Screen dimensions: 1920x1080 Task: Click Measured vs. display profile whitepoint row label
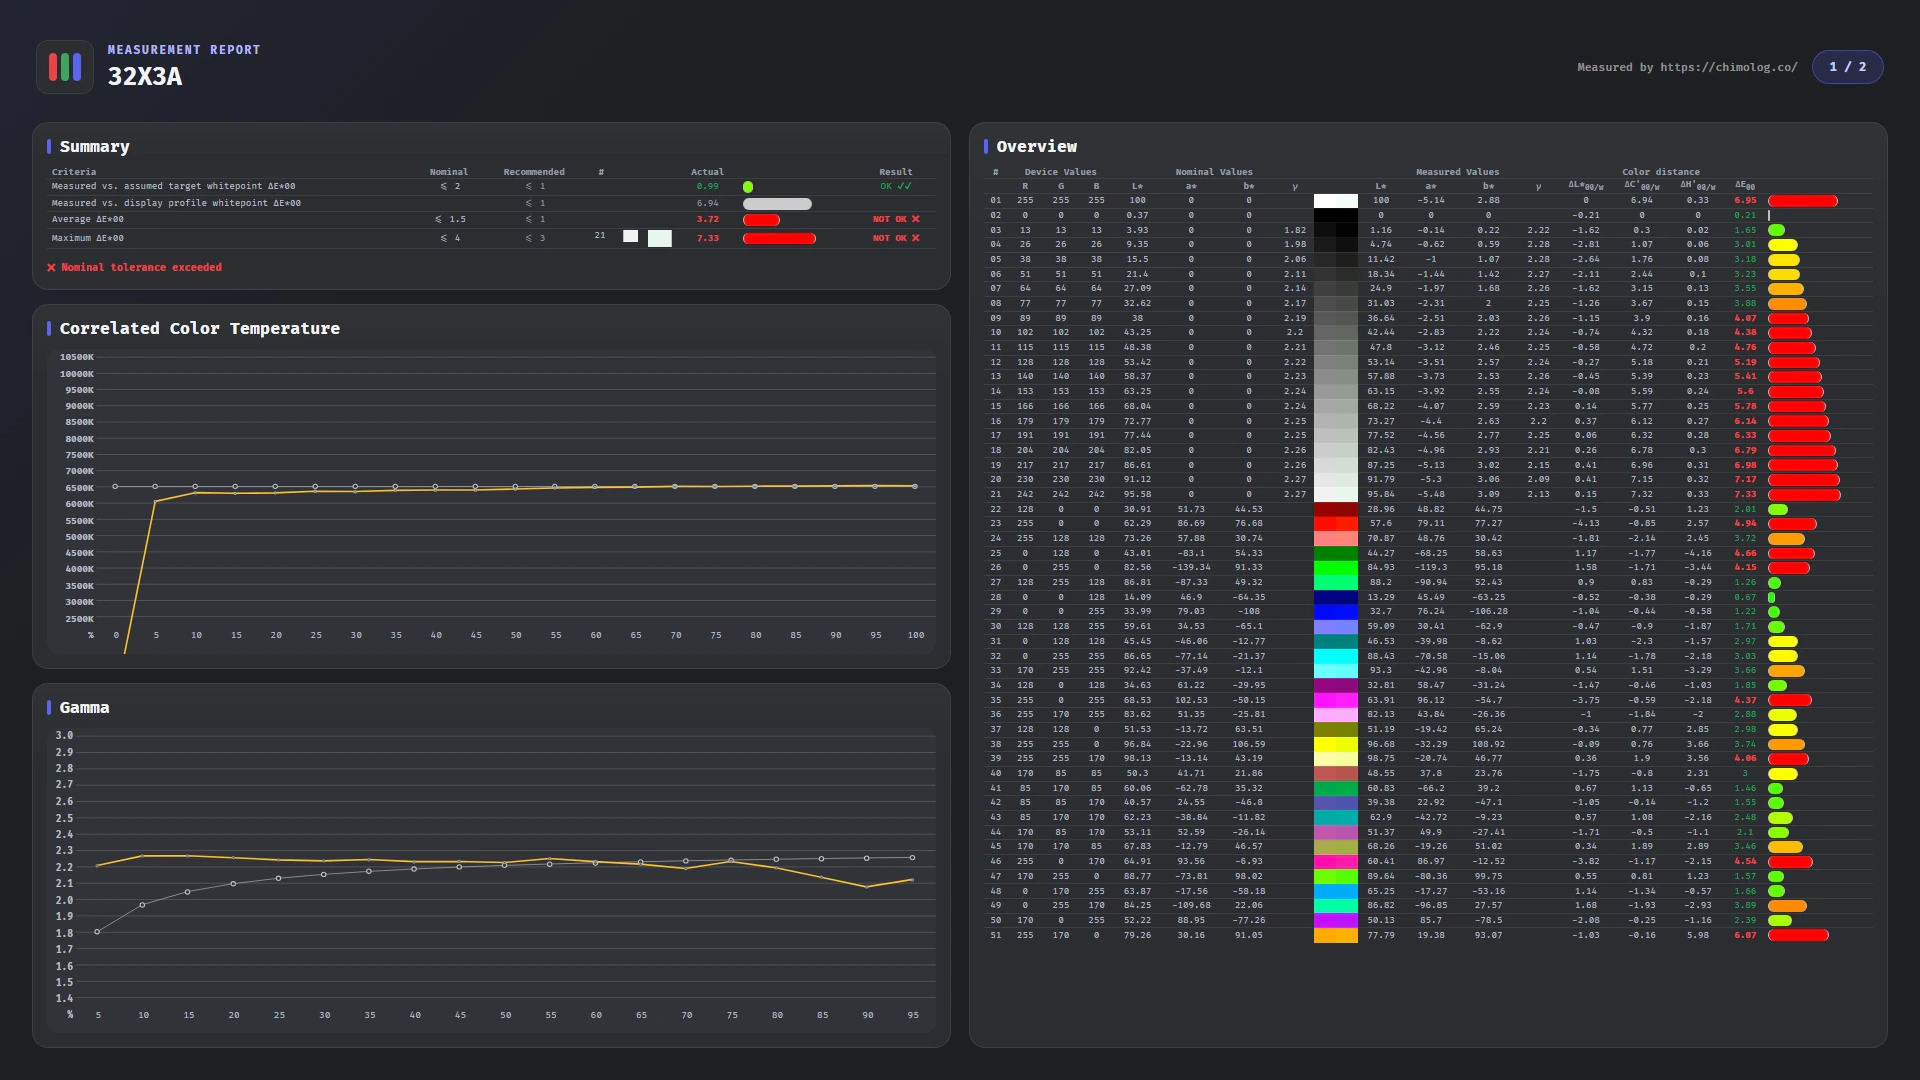tap(176, 203)
